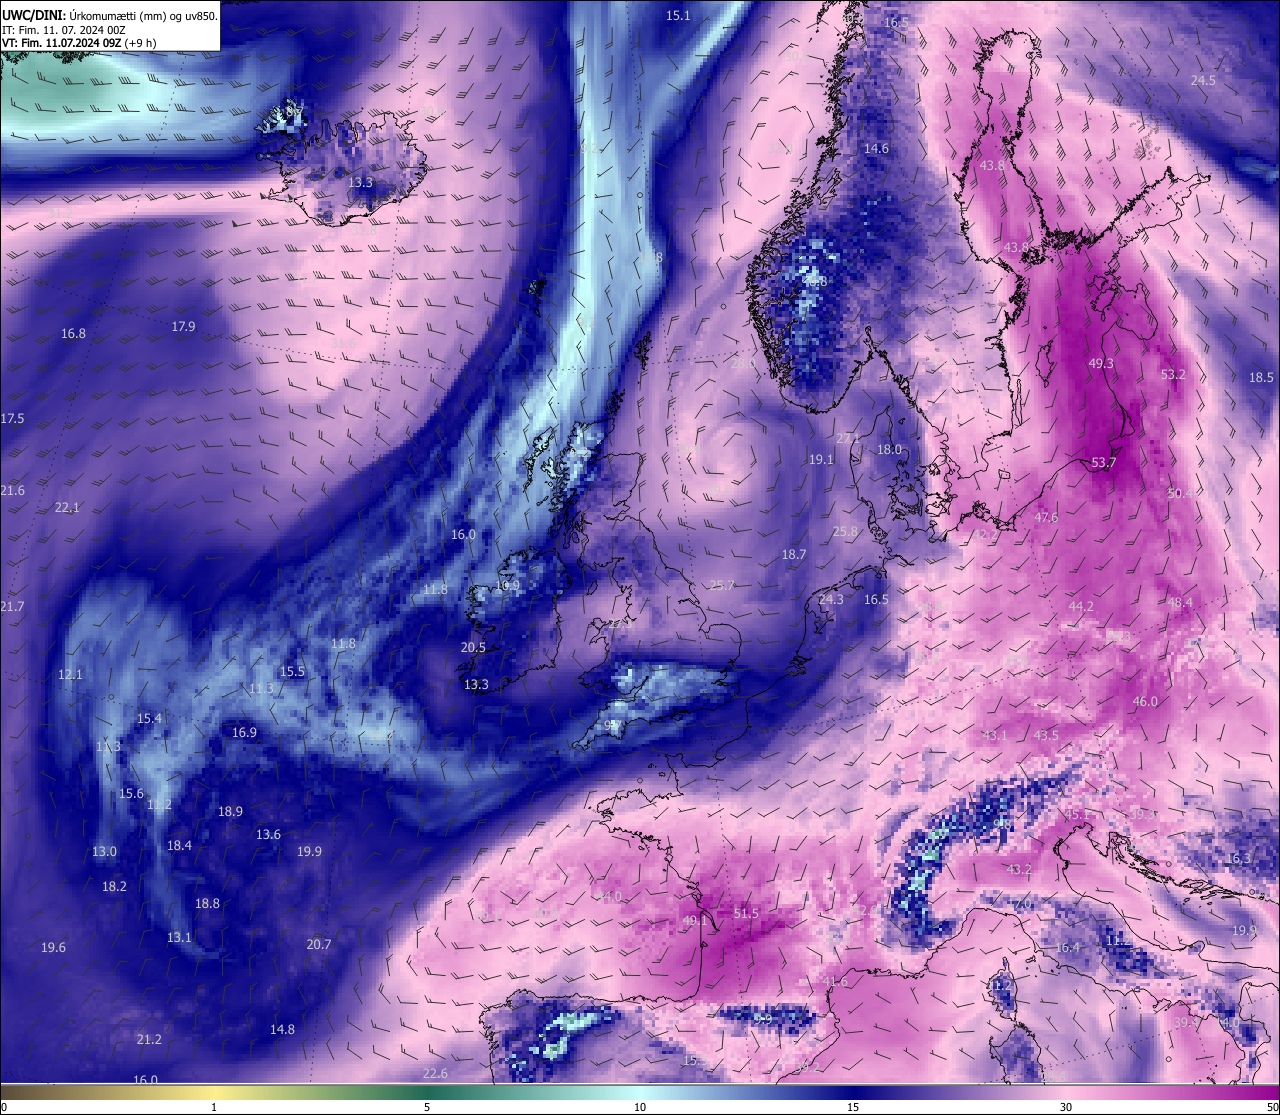Select the 19.1 value in North Sea
The width and height of the screenshot is (1280, 1115).
point(821,459)
